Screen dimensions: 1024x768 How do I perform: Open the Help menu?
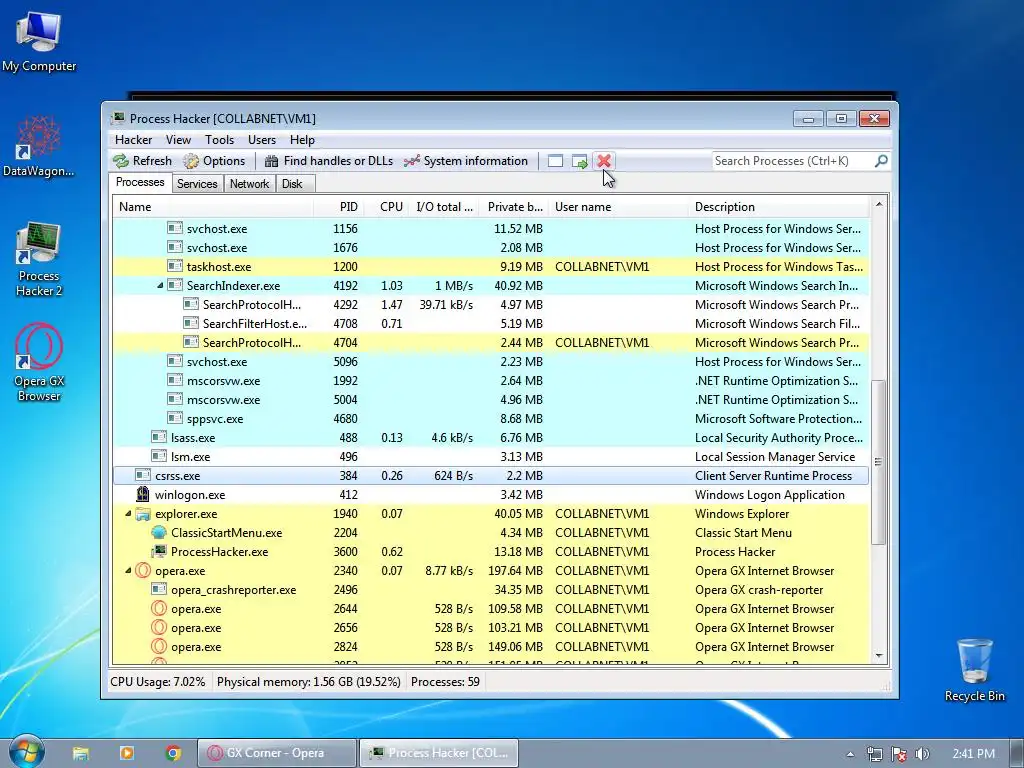coord(302,140)
